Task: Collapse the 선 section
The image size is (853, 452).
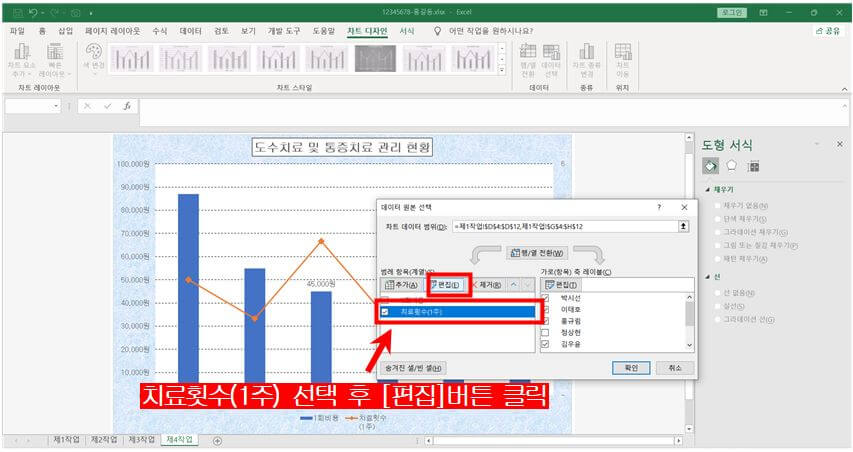Action: click(708, 277)
